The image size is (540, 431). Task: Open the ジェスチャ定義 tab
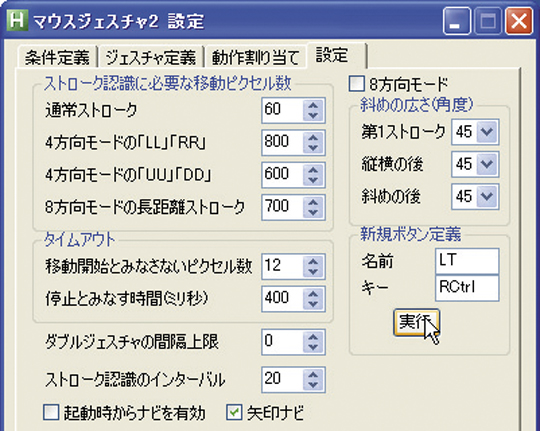click(x=151, y=57)
